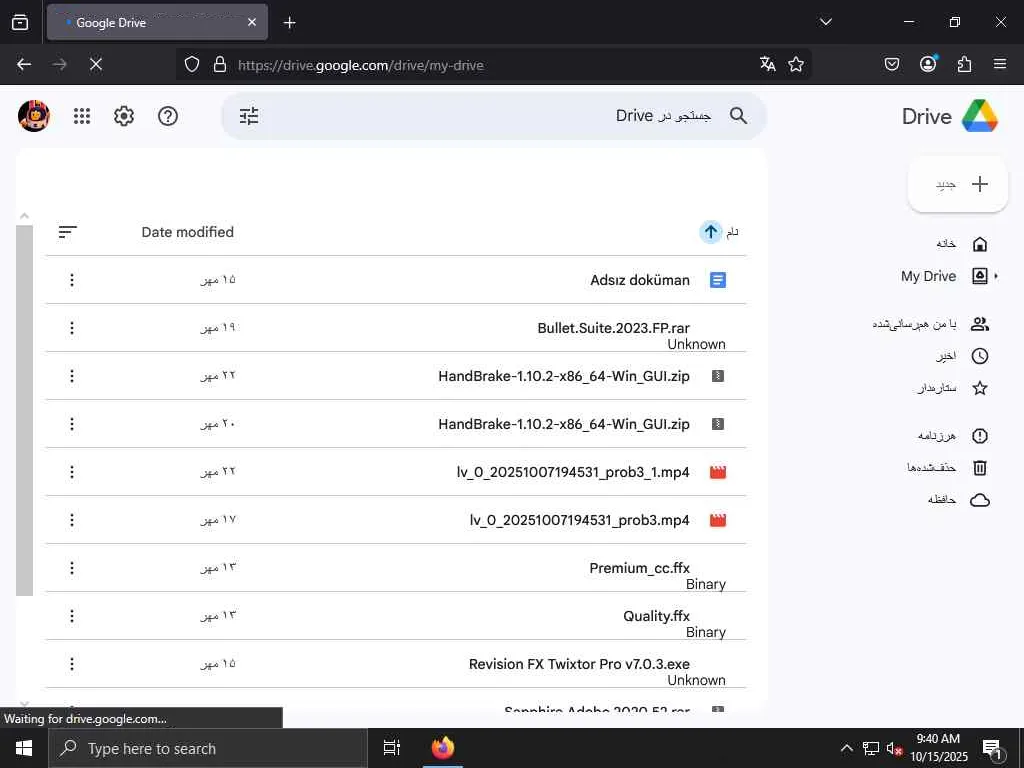Click the New (جدید) plus button
1024x768 pixels.
[958, 184]
